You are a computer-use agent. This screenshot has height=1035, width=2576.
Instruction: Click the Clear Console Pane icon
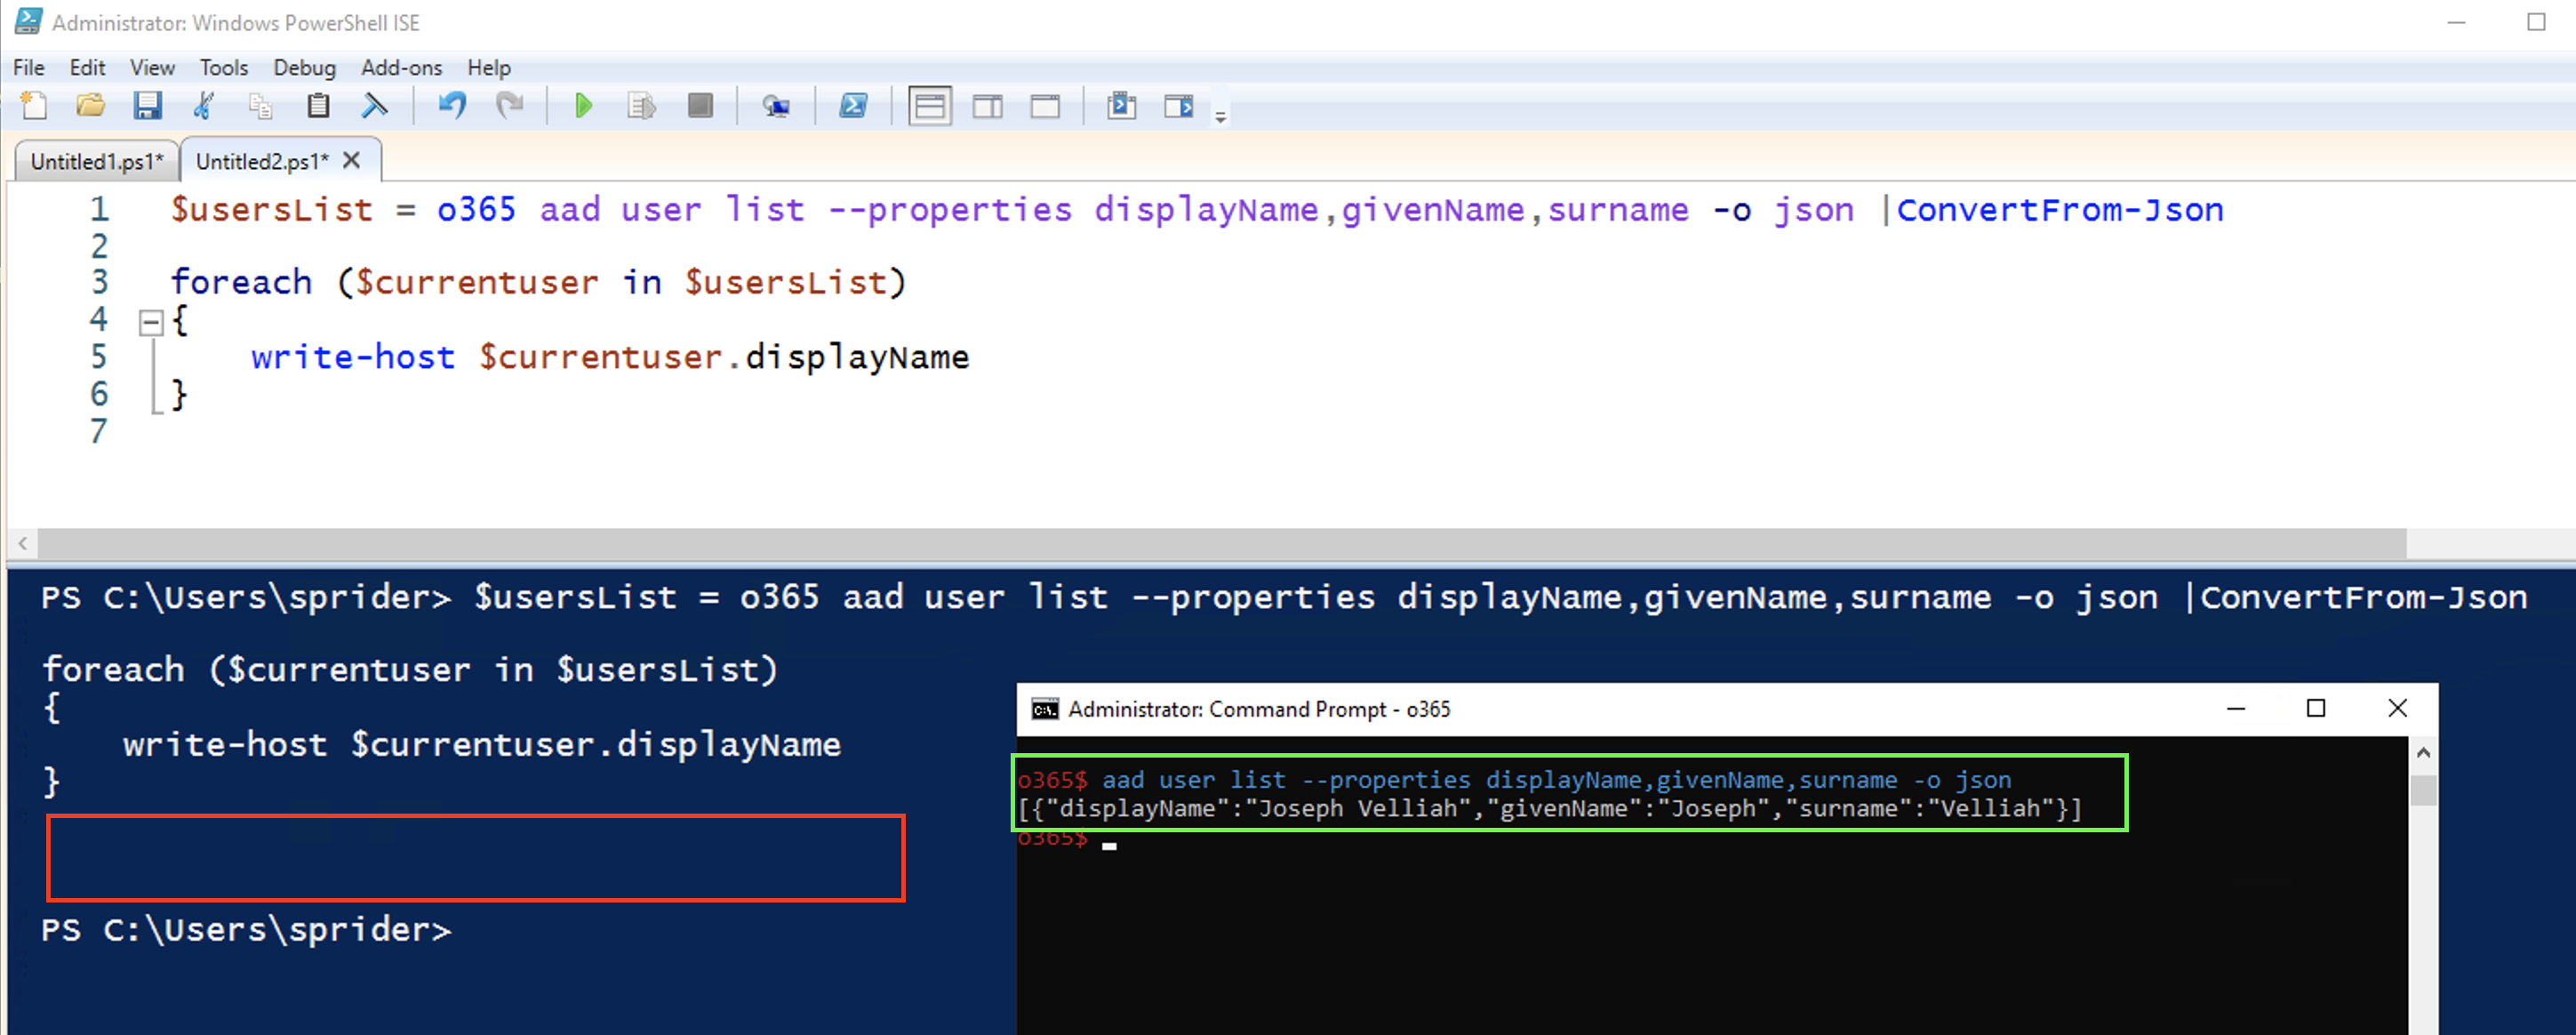click(x=375, y=106)
